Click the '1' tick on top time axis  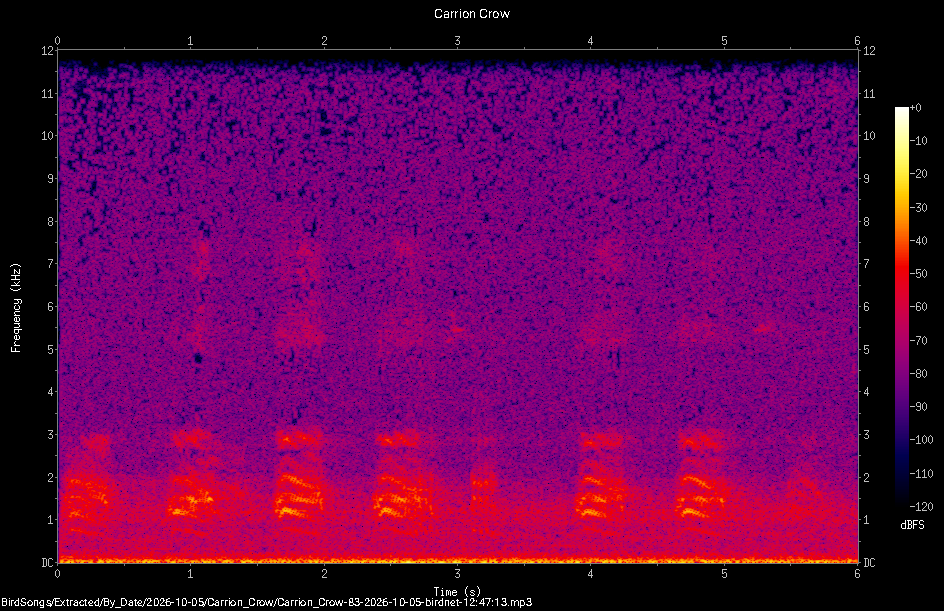coord(191,41)
